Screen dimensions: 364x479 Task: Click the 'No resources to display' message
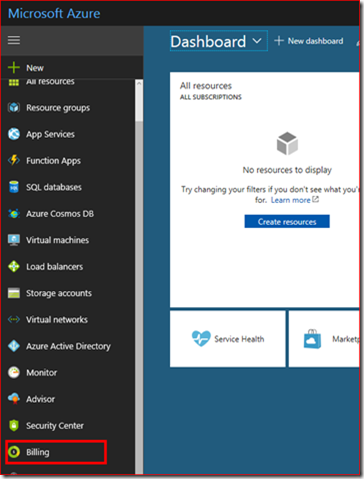click(x=287, y=170)
